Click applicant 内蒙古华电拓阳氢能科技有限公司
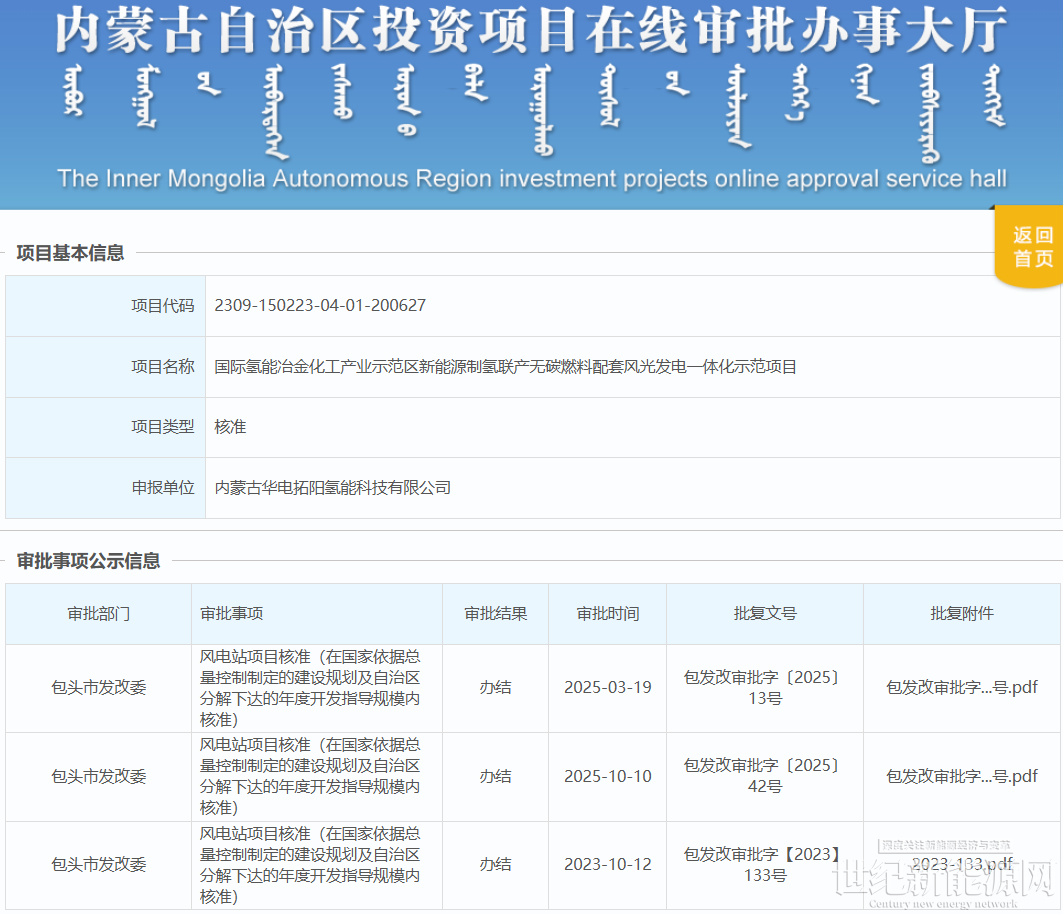This screenshot has width=1063, height=914. [x=333, y=488]
